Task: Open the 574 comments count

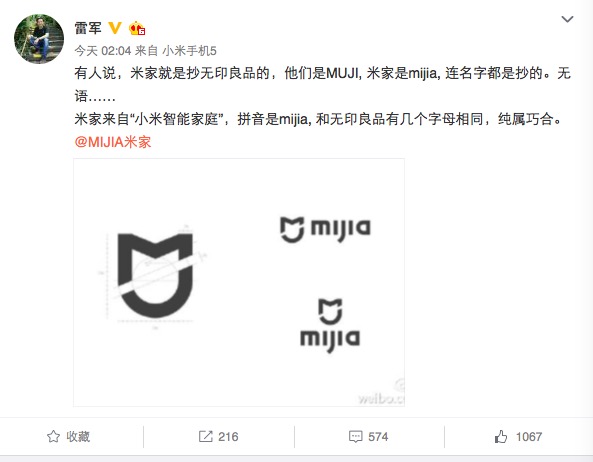Action: pyautogui.click(x=378, y=437)
